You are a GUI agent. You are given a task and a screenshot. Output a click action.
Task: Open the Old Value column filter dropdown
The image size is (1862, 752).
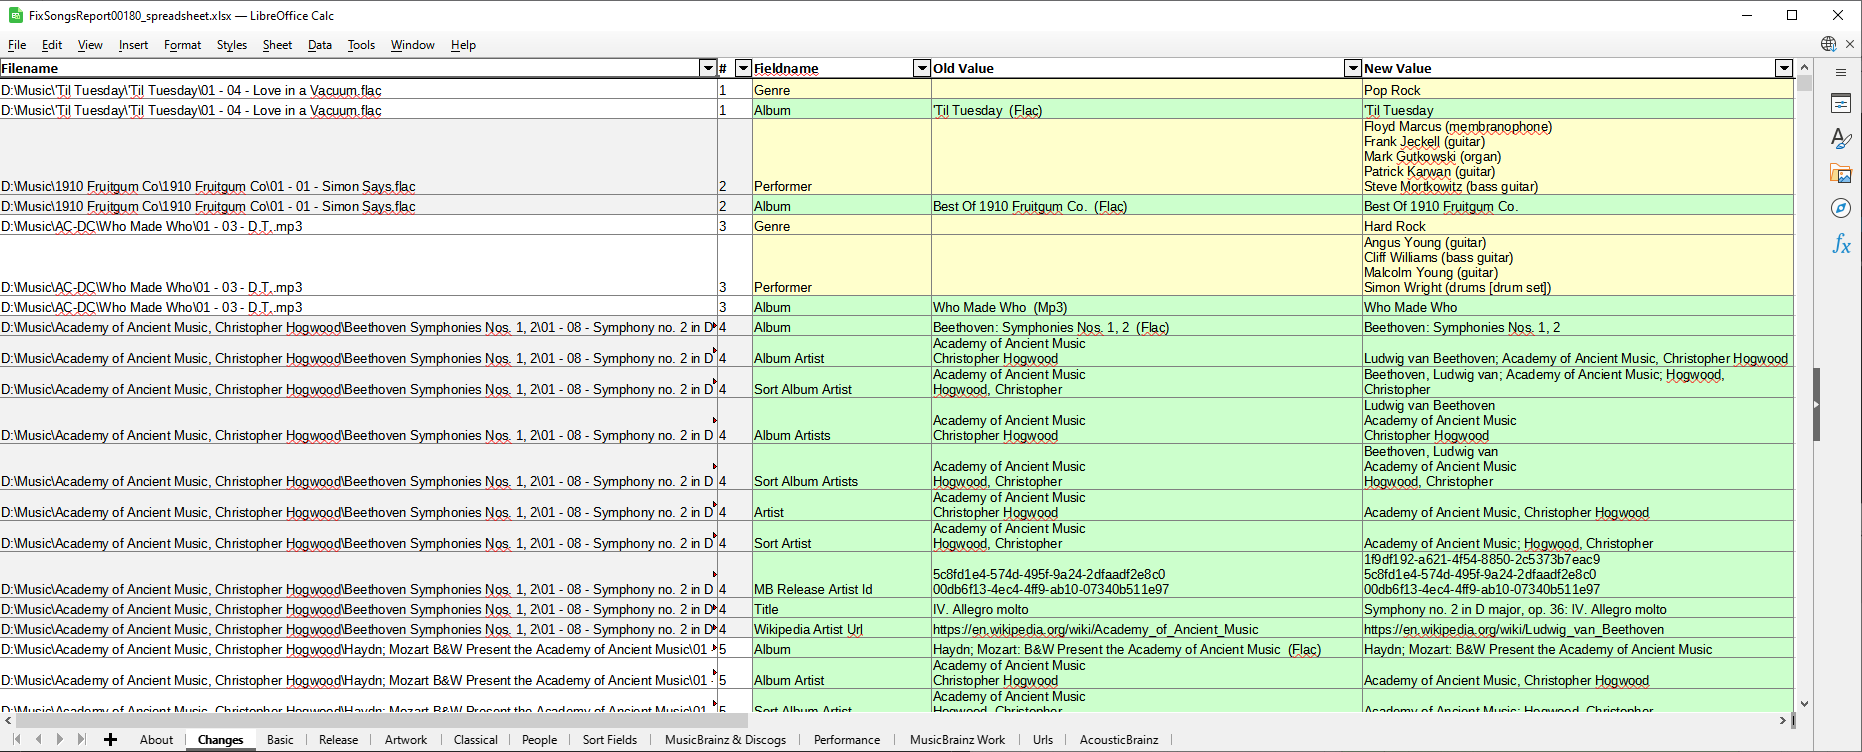pos(1353,68)
